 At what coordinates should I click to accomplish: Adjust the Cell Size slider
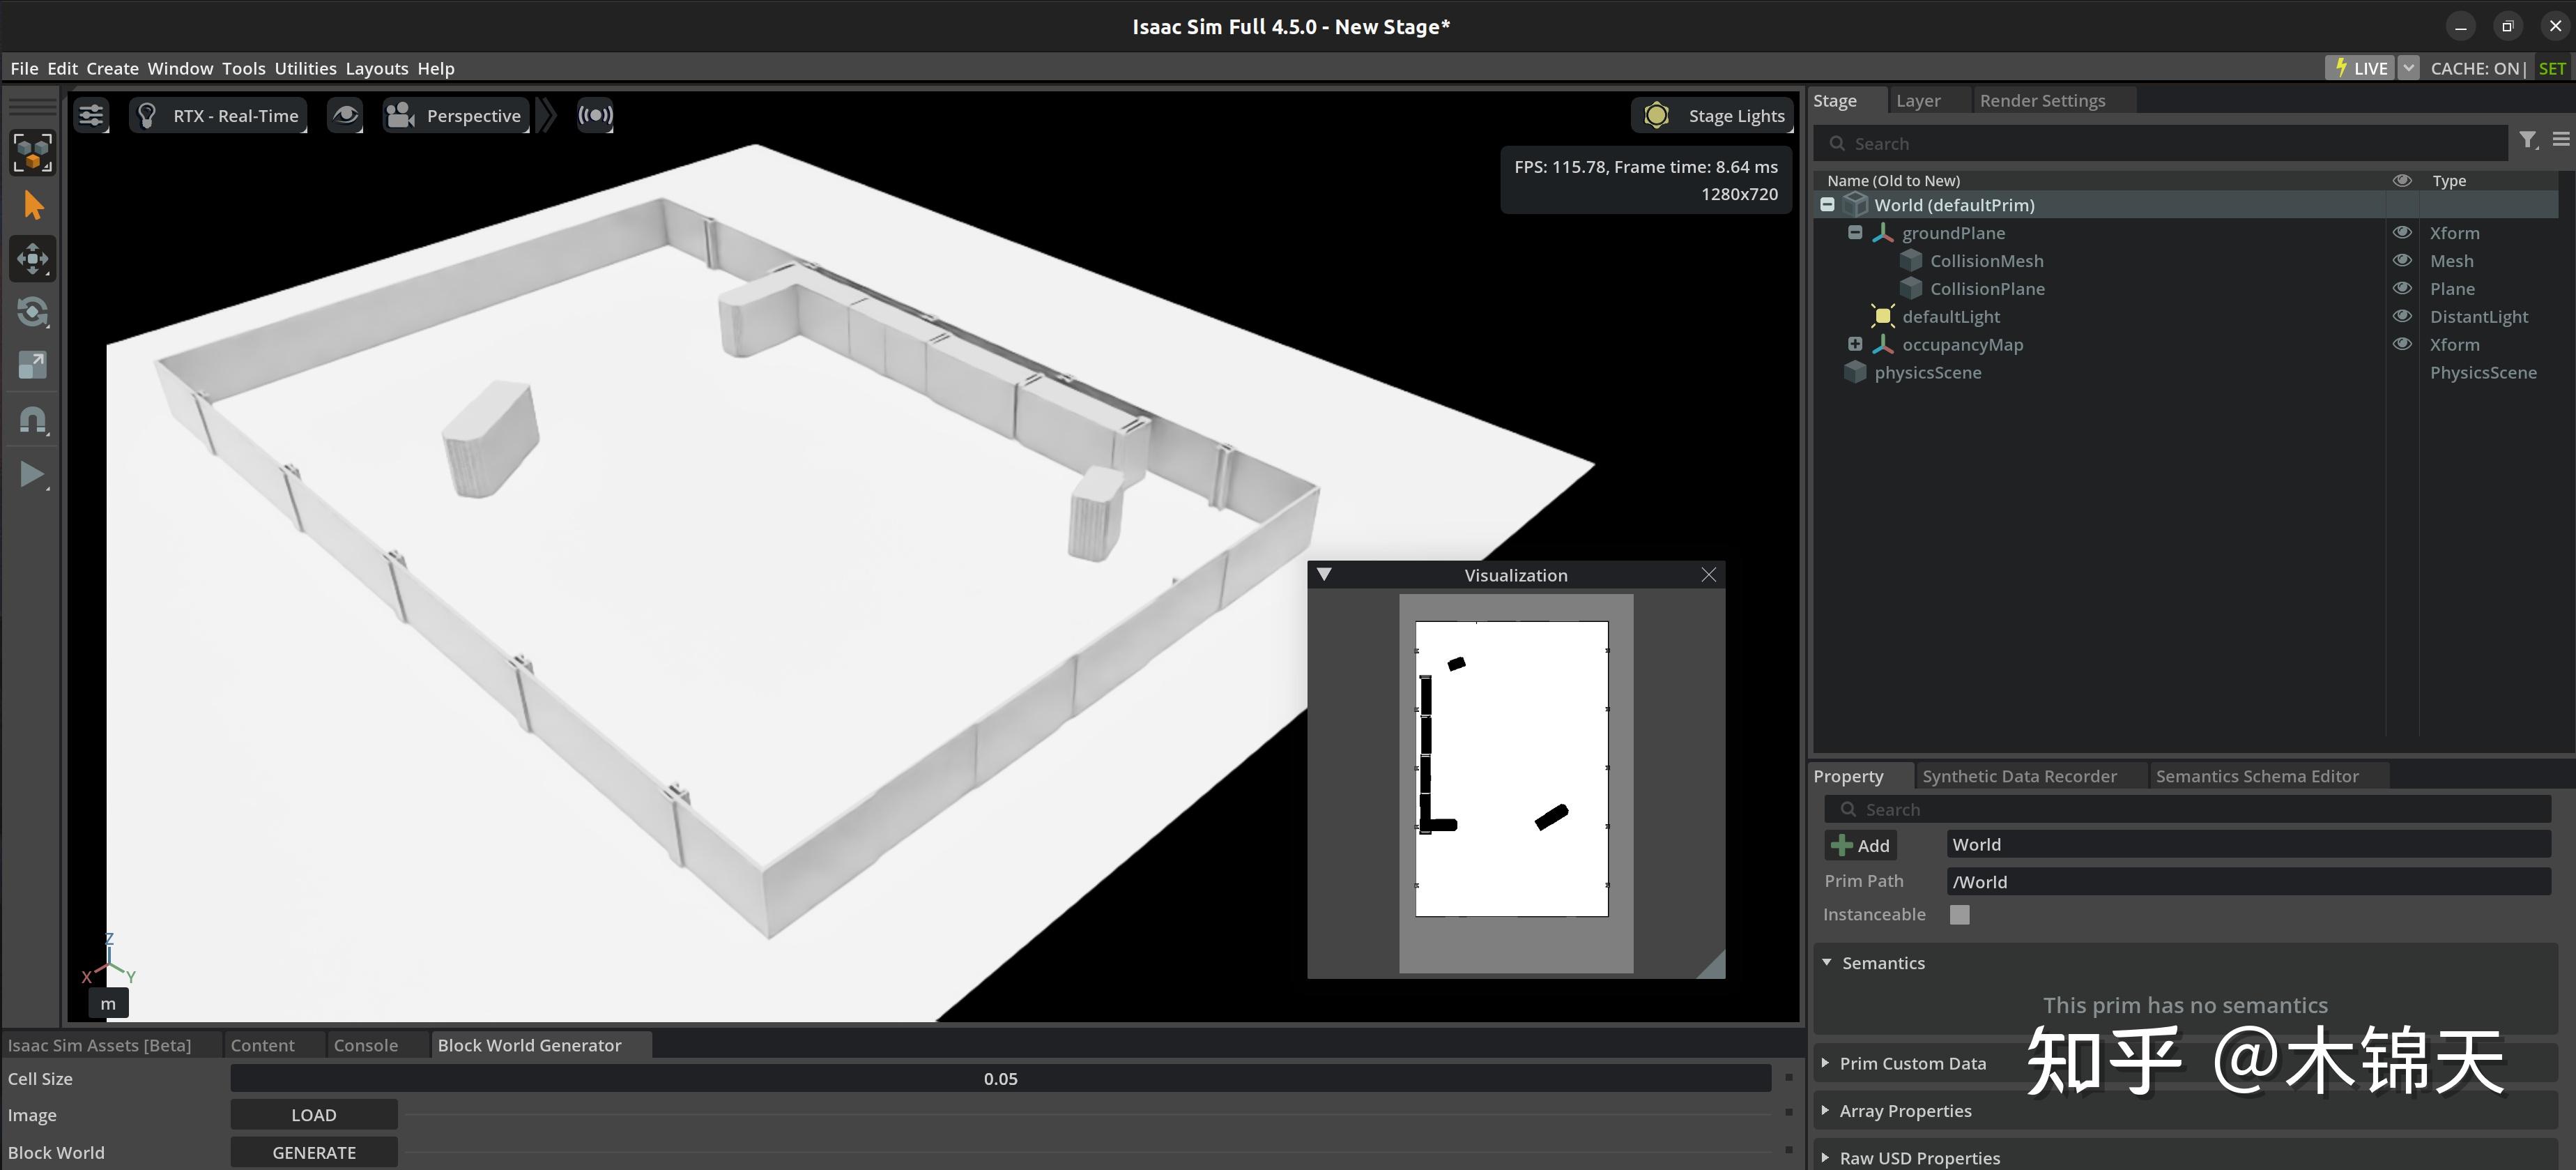[x=1000, y=1078]
